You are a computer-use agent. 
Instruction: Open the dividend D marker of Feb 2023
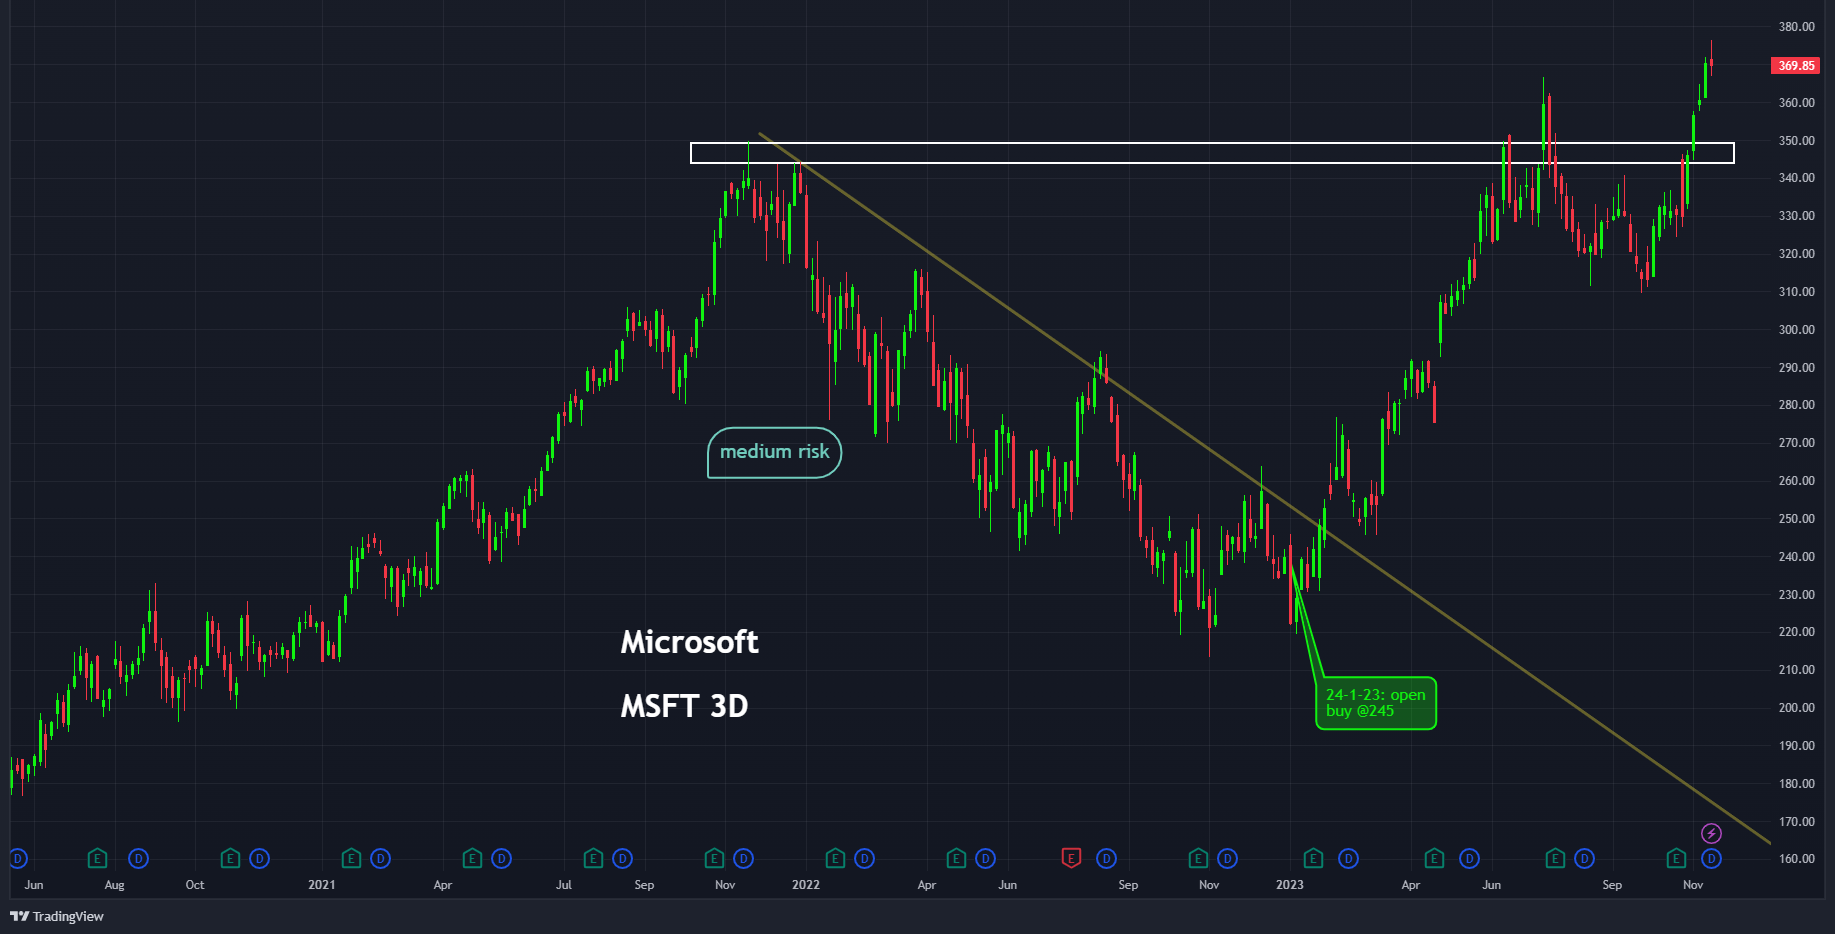[x=1349, y=858]
